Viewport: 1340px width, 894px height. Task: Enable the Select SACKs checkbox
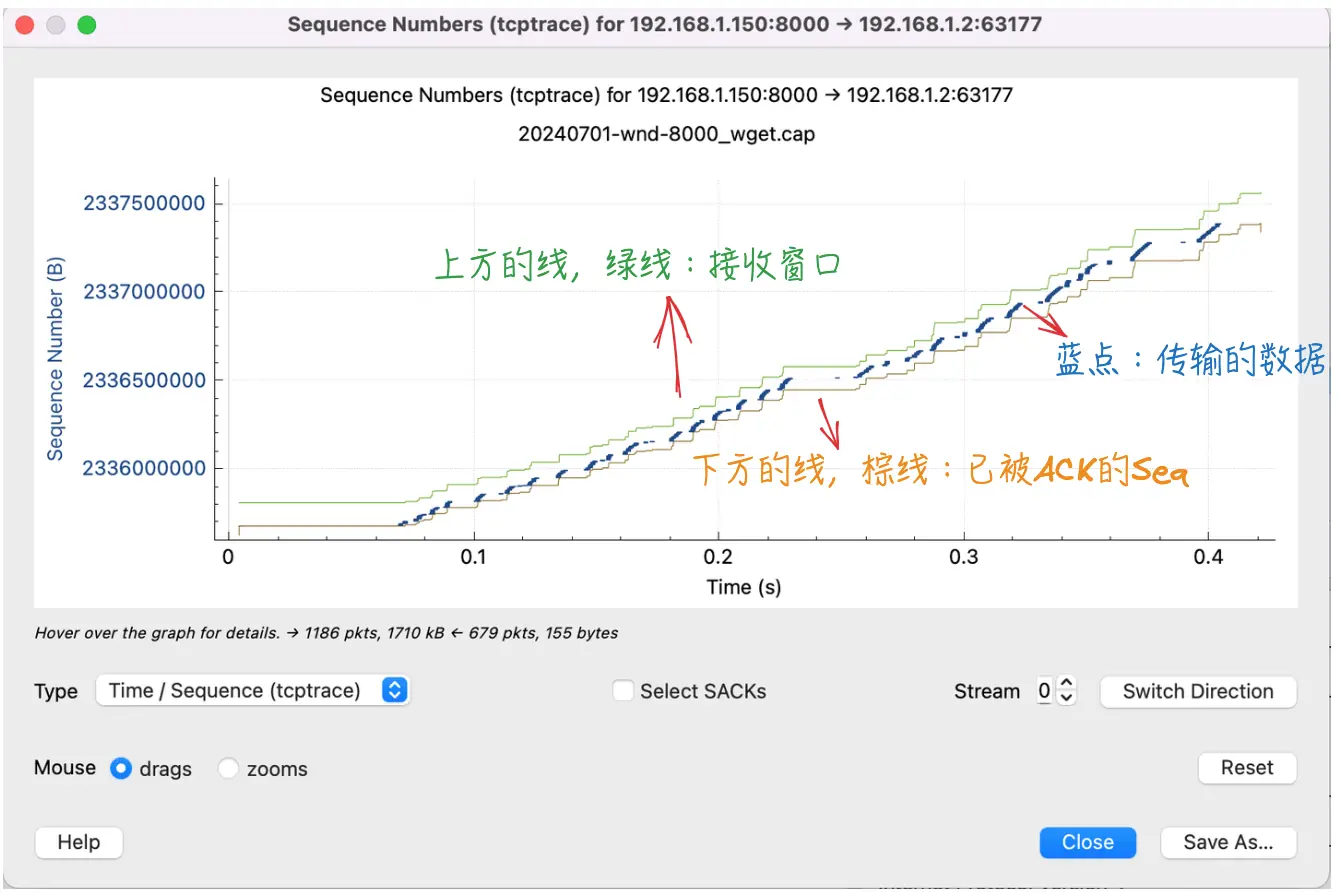pos(623,690)
